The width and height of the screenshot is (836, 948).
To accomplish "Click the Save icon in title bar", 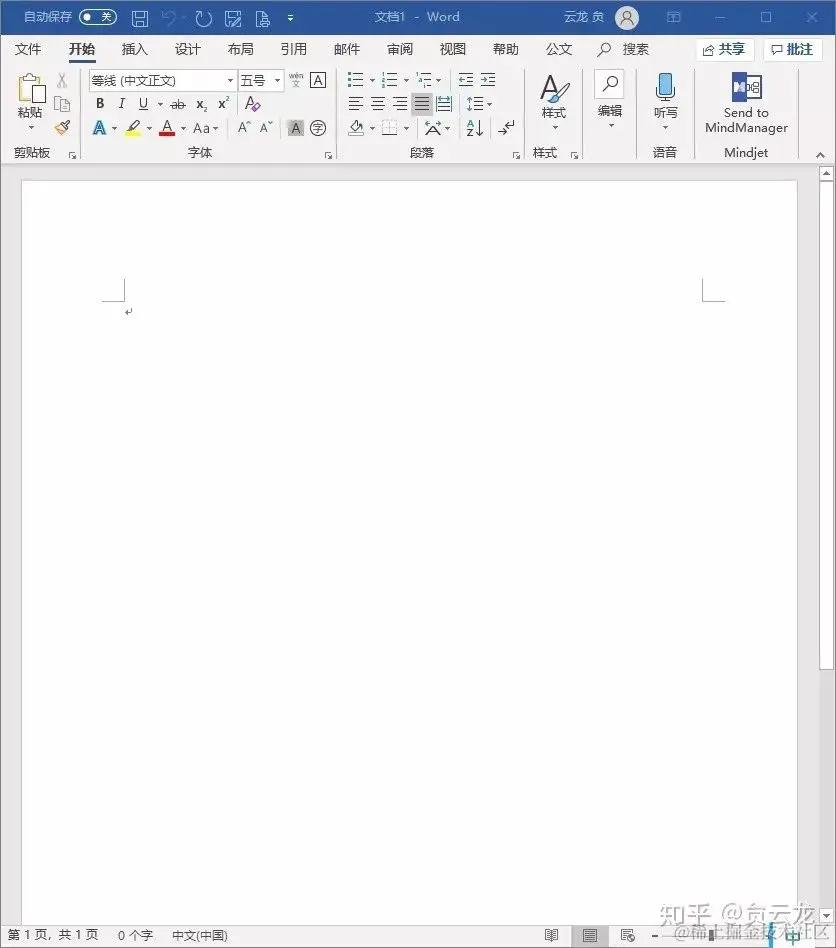I will [140, 18].
